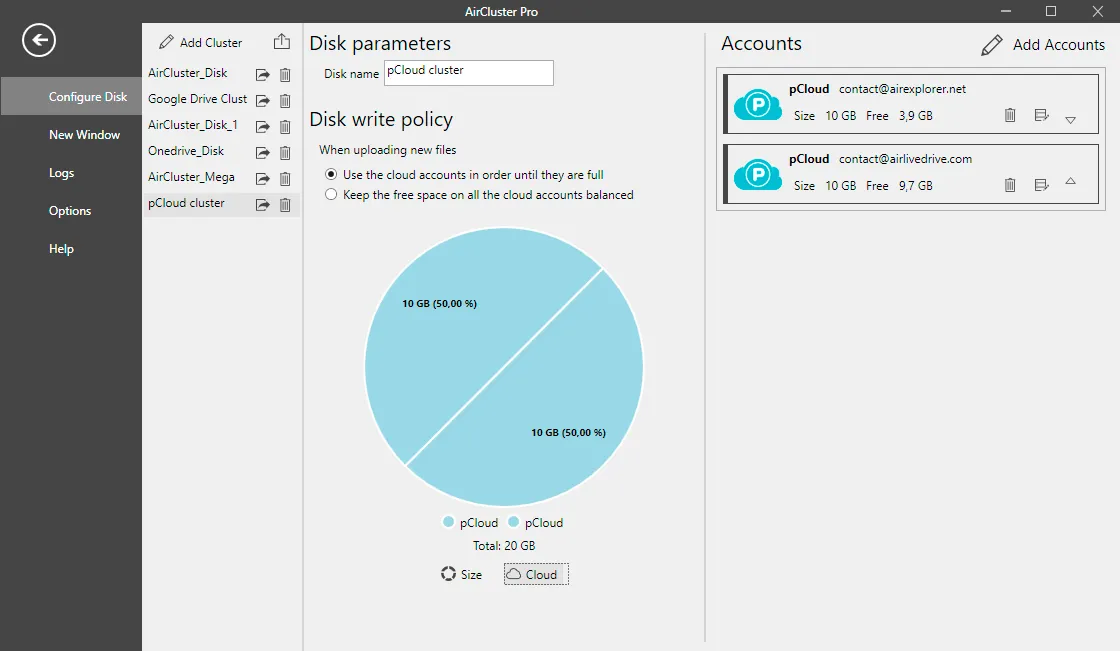The height and width of the screenshot is (651, 1120).
Task: Remove the contact@airexplorer.net account via trash icon
Action: point(1010,115)
